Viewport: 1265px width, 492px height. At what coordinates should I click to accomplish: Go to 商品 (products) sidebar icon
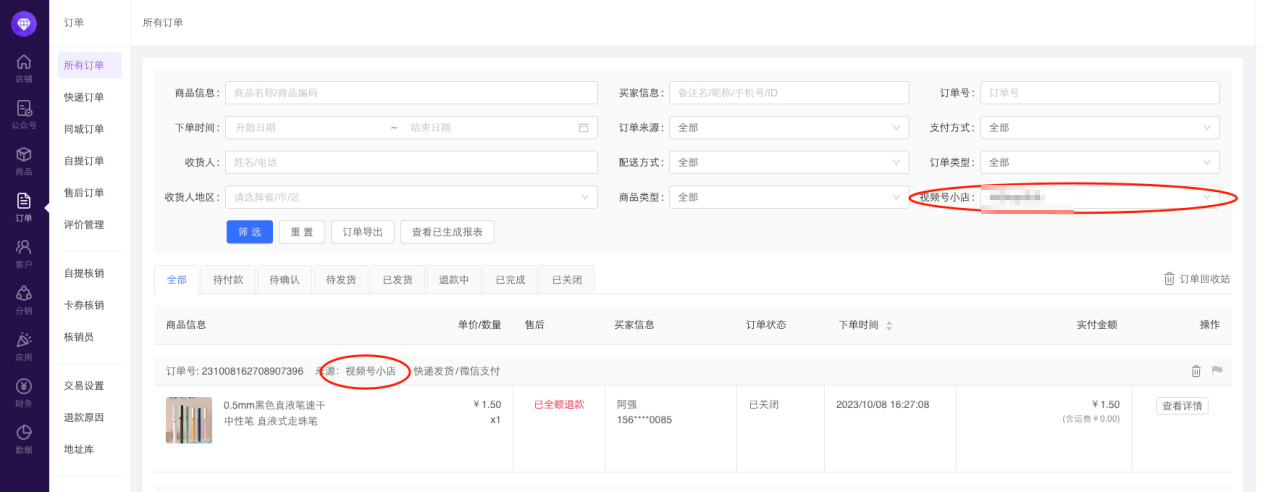(24, 160)
